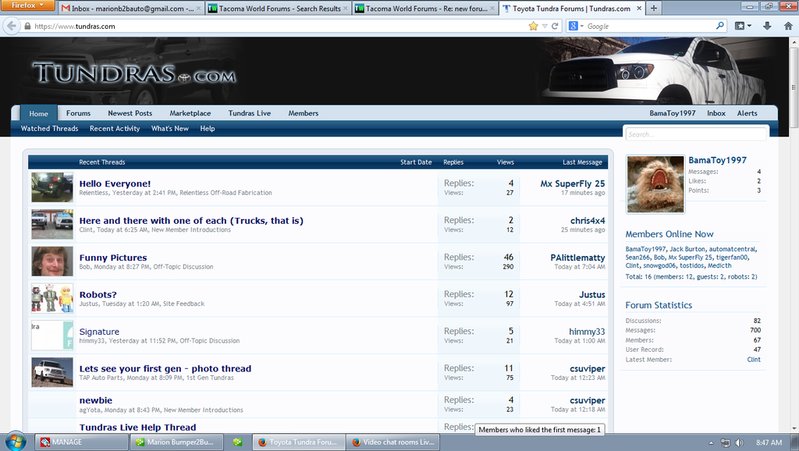Click the Windows Start orb
Image resolution: width=799 pixels, height=451 pixels.
click(15, 441)
